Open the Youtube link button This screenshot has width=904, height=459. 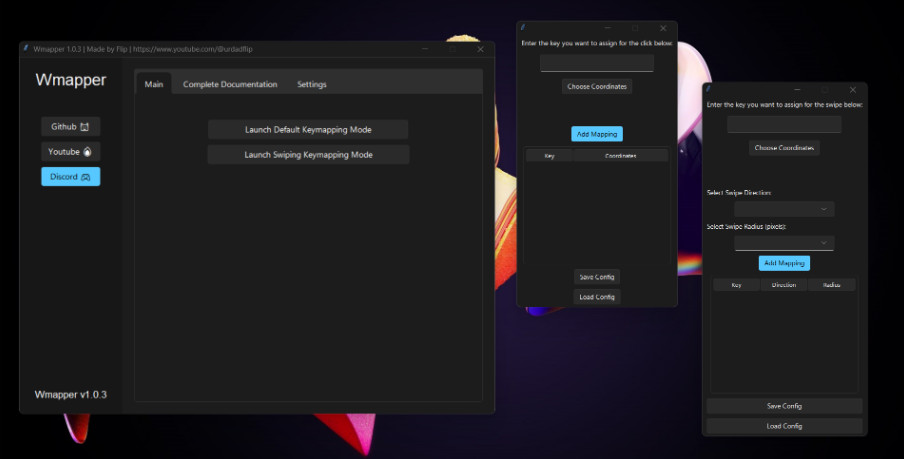click(70, 152)
